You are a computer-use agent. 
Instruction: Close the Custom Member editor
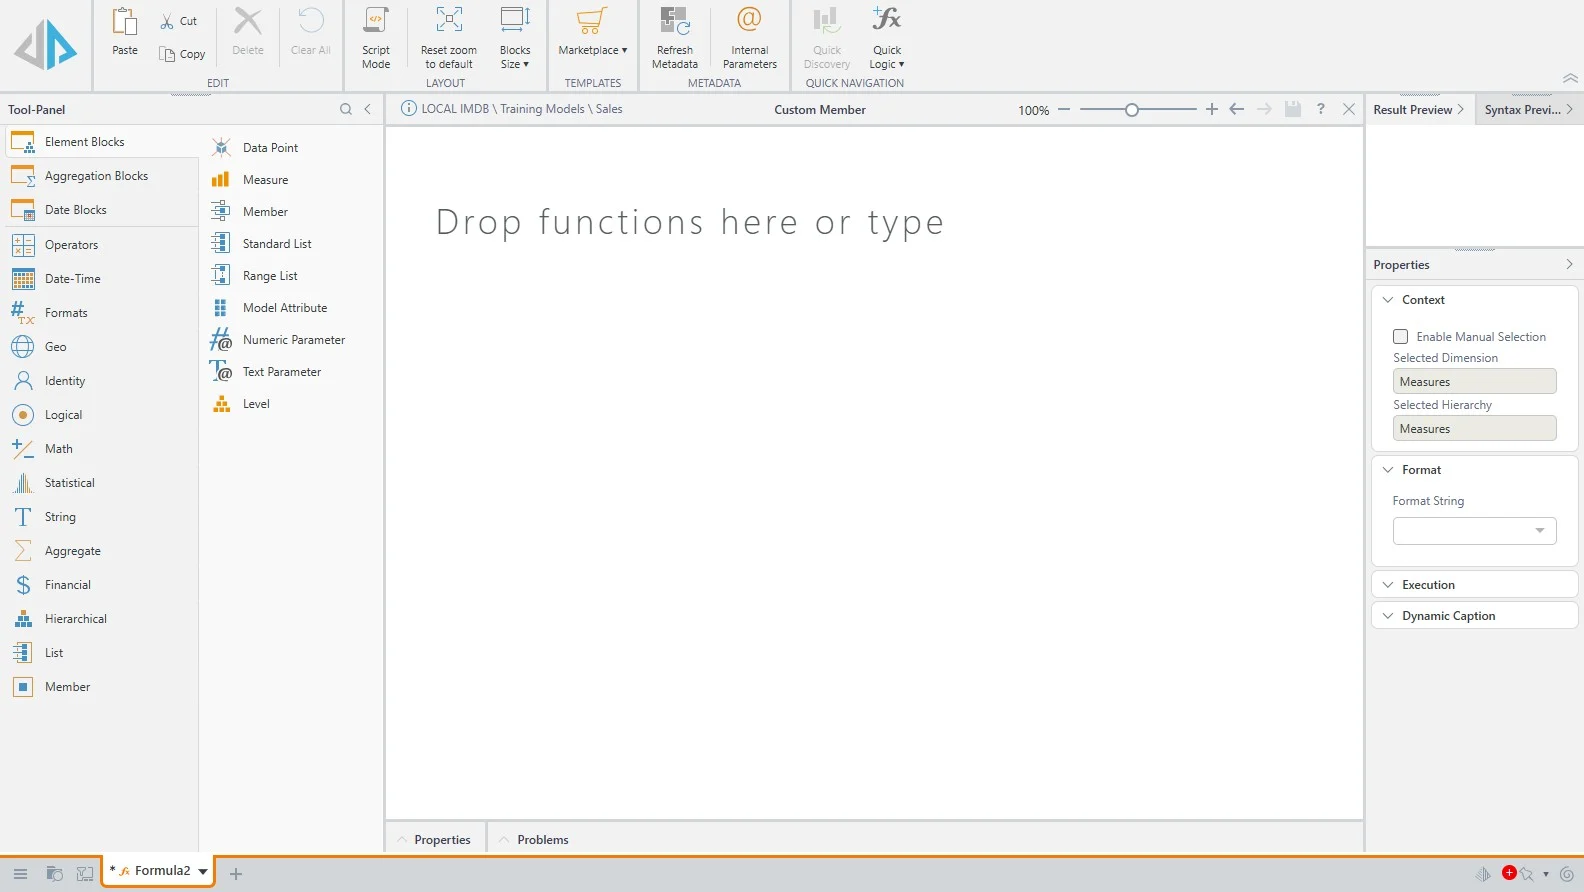(1349, 109)
